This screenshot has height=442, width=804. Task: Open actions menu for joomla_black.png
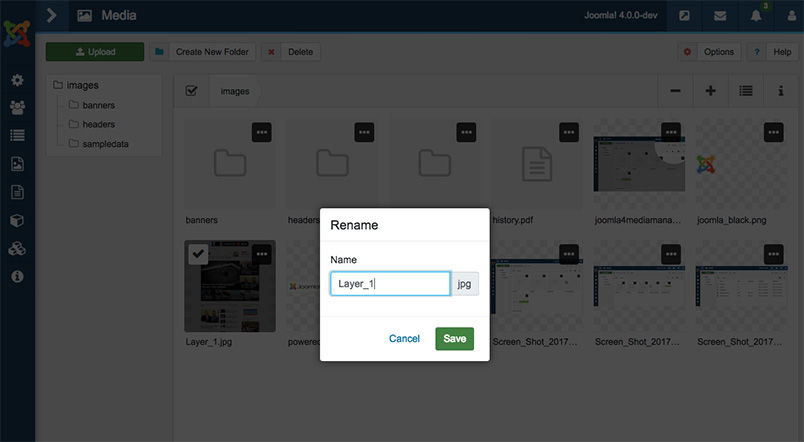(773, 132)
